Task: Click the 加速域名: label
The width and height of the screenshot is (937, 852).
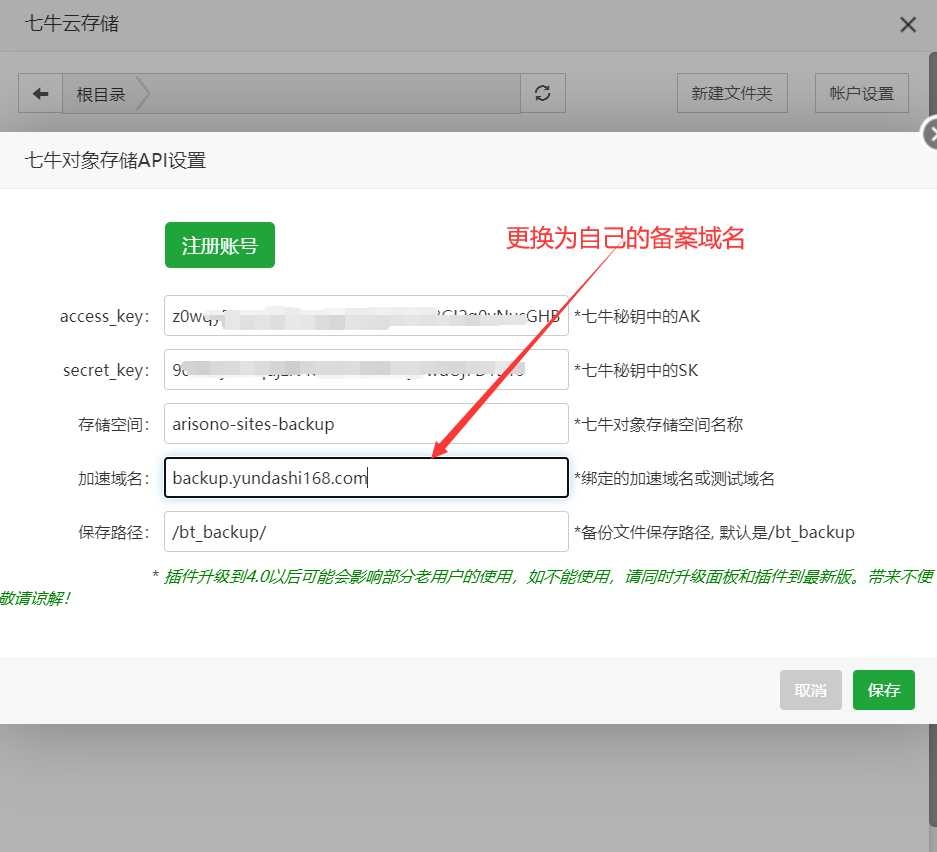Action: [114, 478]
